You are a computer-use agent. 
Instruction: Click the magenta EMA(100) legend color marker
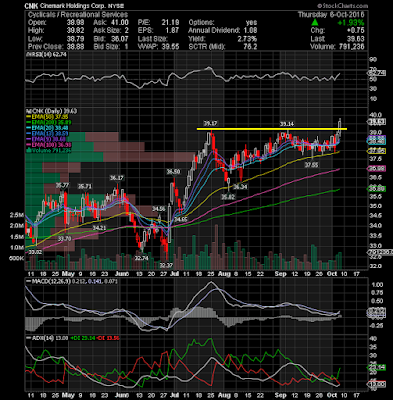(x=29, y=145)
